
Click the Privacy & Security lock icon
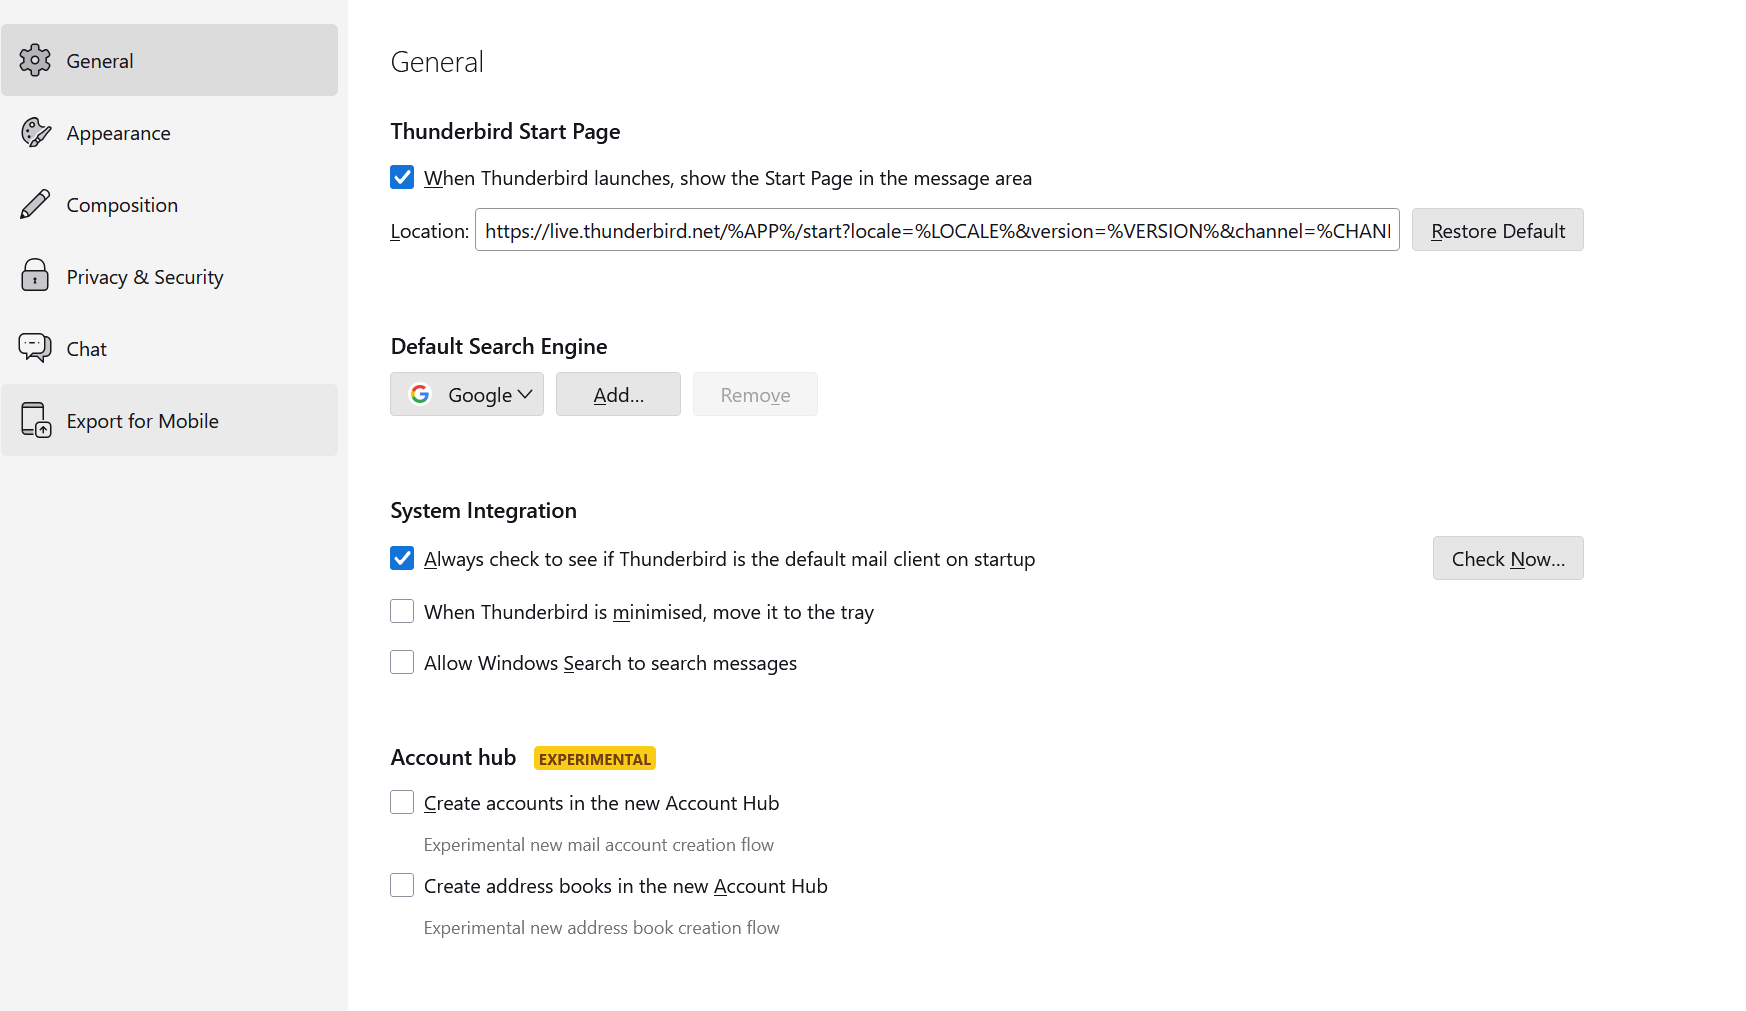(x=35, y=276)
